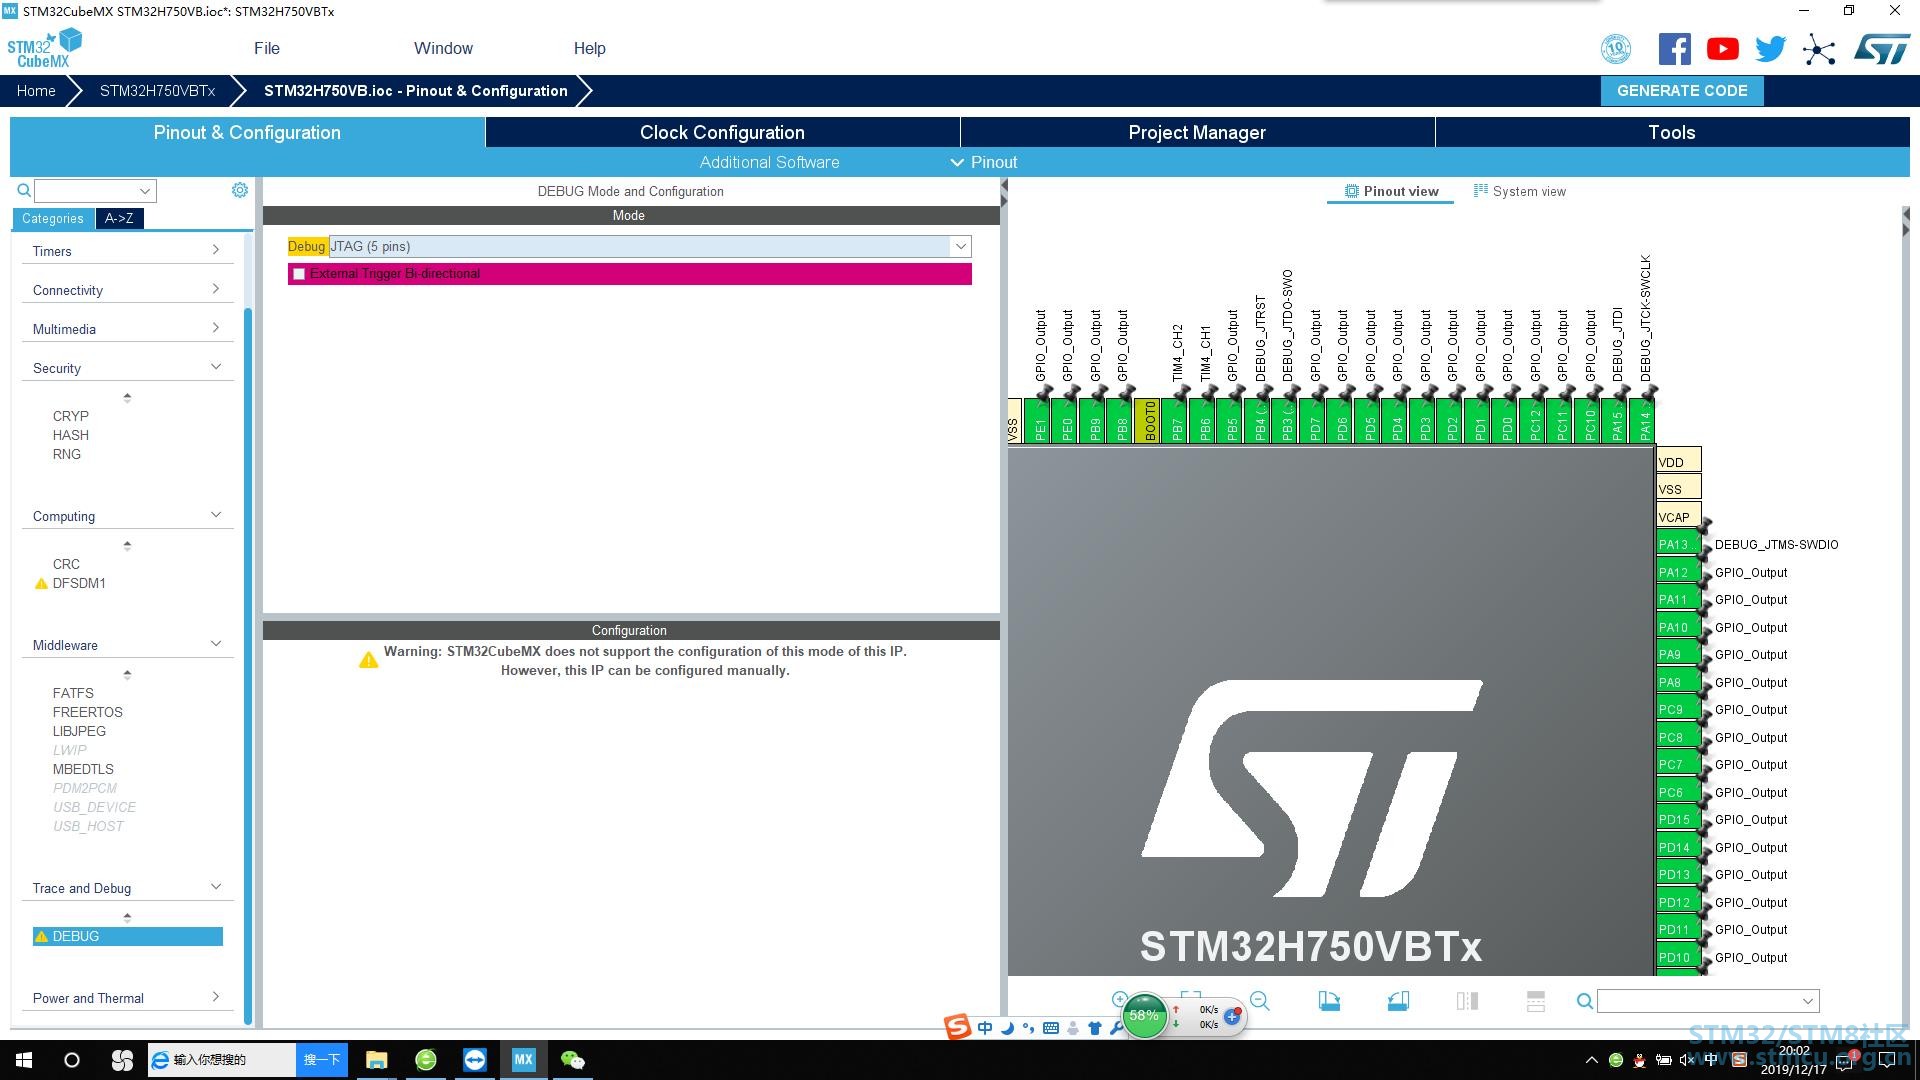Collapse the Computing category
The image size is (1920, 1080).
tap(127, 516)
